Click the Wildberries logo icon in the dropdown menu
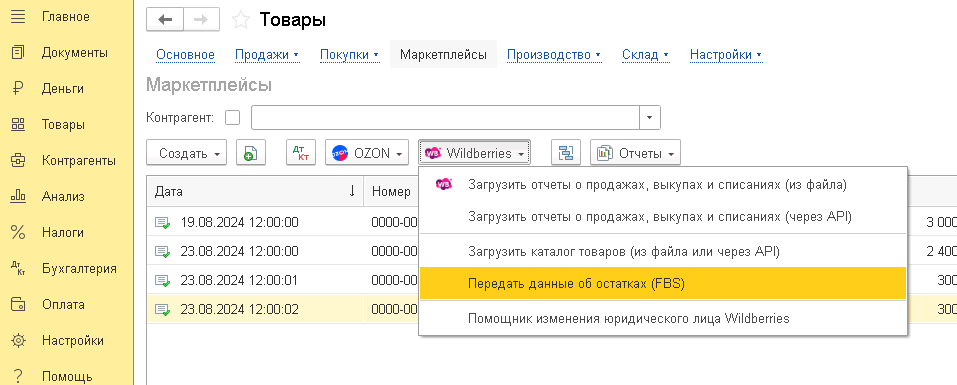 tap(444, 184)
